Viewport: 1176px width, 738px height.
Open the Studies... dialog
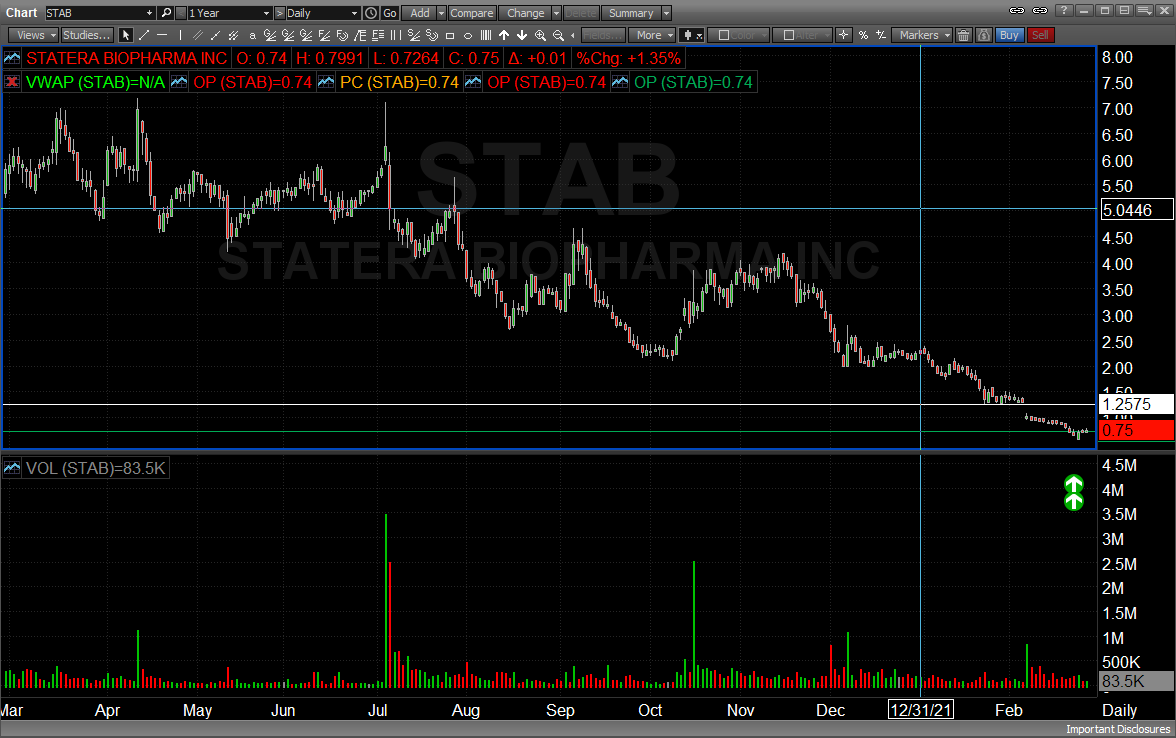[x=86, y=35]
